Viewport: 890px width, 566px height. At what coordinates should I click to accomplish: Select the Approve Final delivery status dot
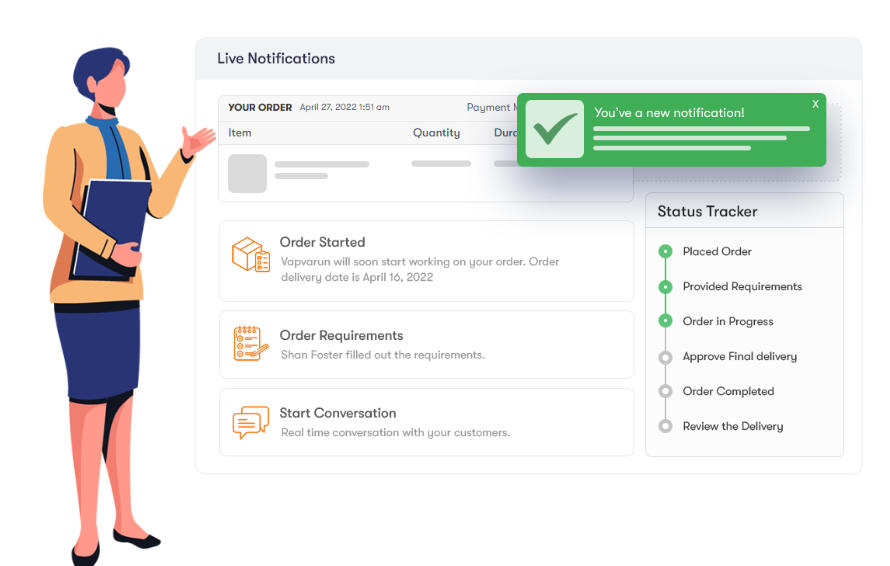click(665, 357)
